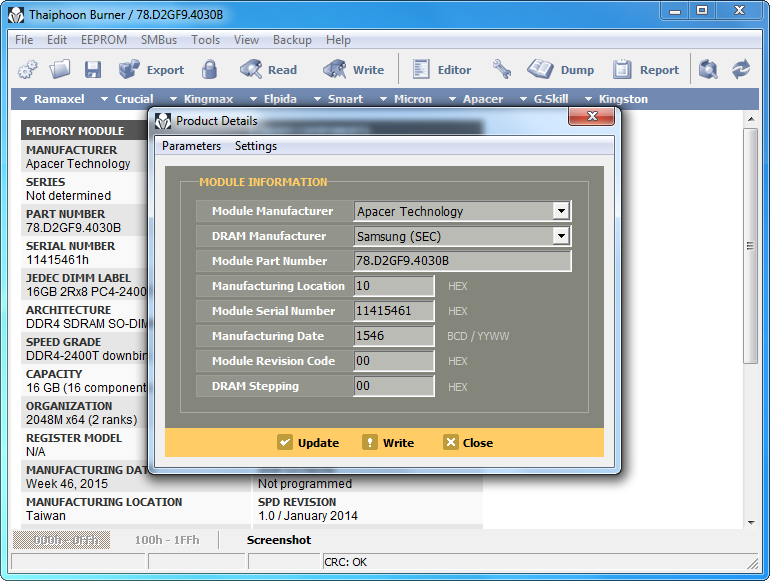Click the magnifier search icon in toolbar
This screenshot has height=581, width=770.
(708, 70)
